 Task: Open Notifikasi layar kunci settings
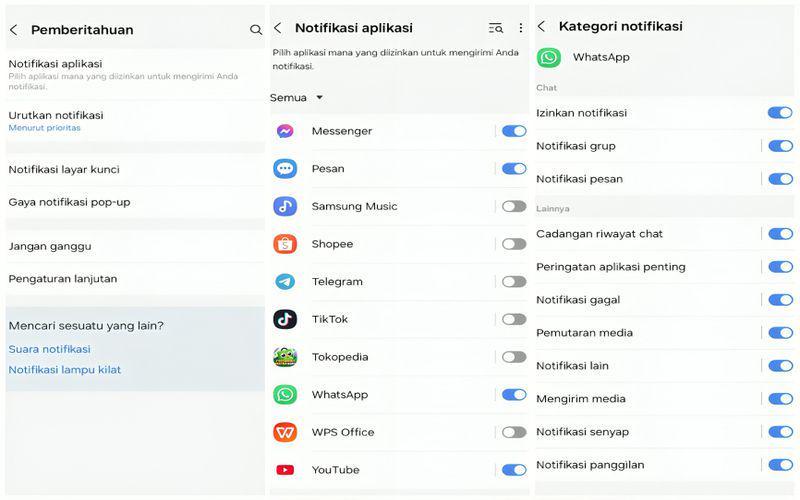coord(135,169)
